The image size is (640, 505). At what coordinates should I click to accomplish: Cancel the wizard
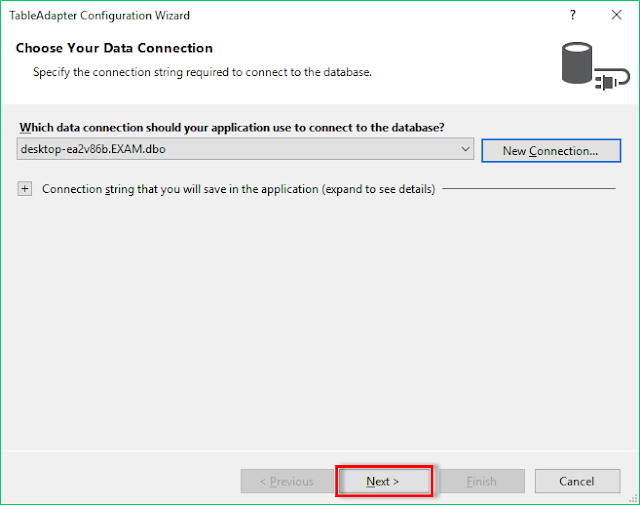tap(577, 481)
